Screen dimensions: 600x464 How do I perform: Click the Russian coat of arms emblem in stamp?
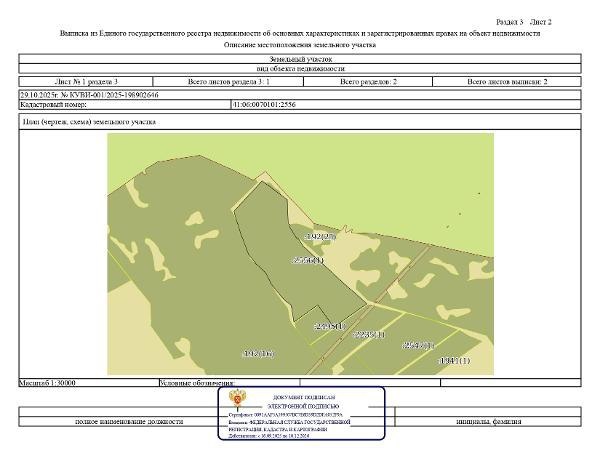pos(238,399)
